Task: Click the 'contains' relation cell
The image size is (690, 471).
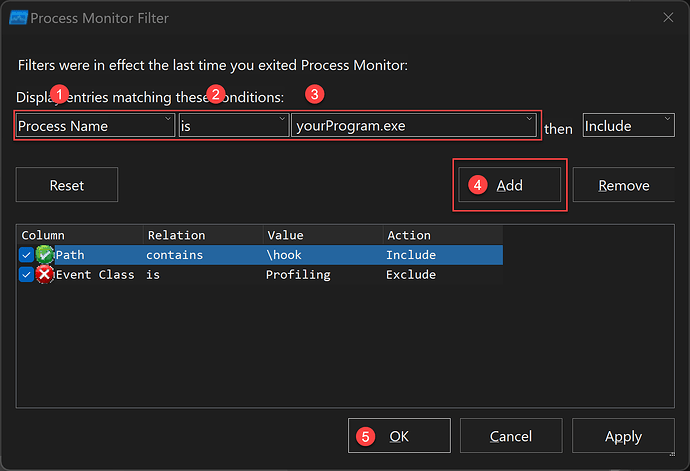Action: point(175,255)
